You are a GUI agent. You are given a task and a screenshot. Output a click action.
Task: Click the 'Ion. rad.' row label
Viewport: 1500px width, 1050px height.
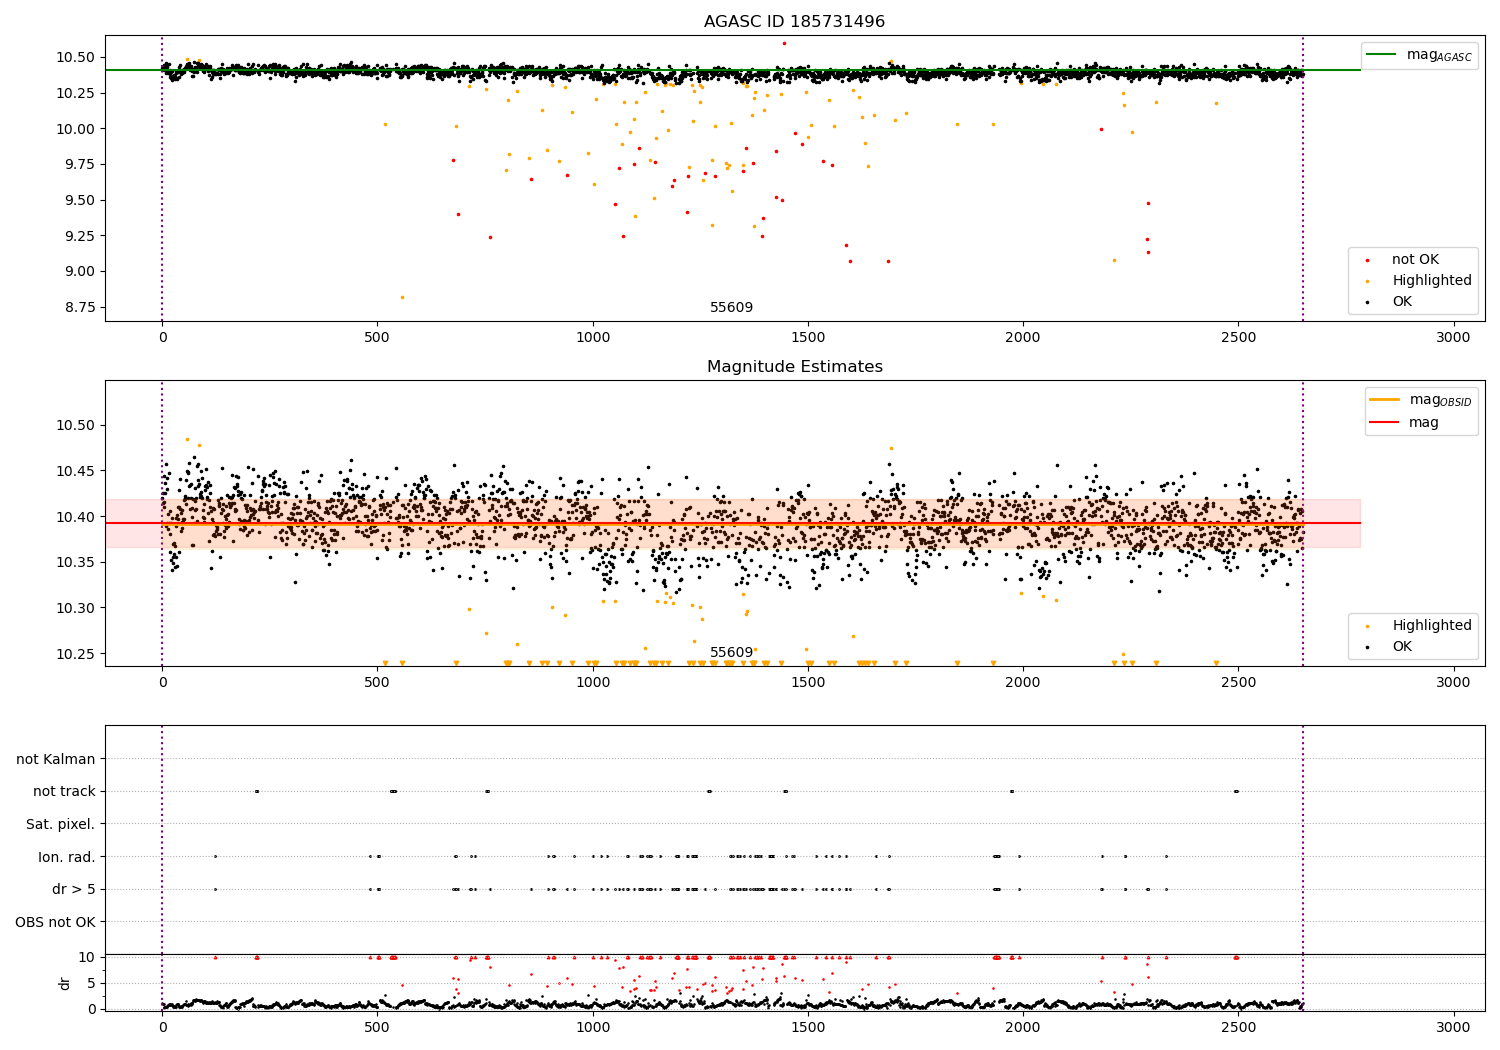click(67, 857)
